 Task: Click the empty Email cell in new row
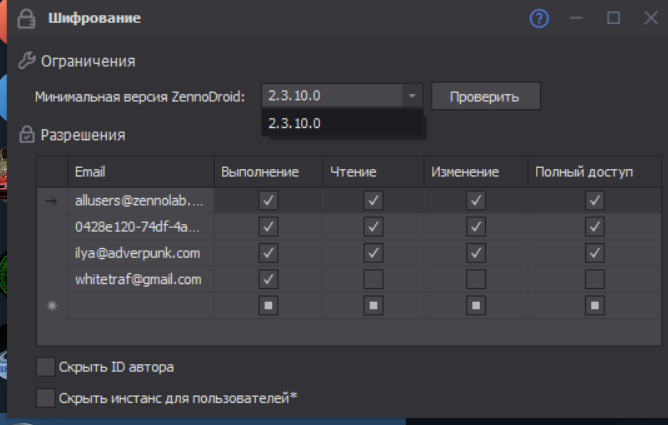(140, 305)
